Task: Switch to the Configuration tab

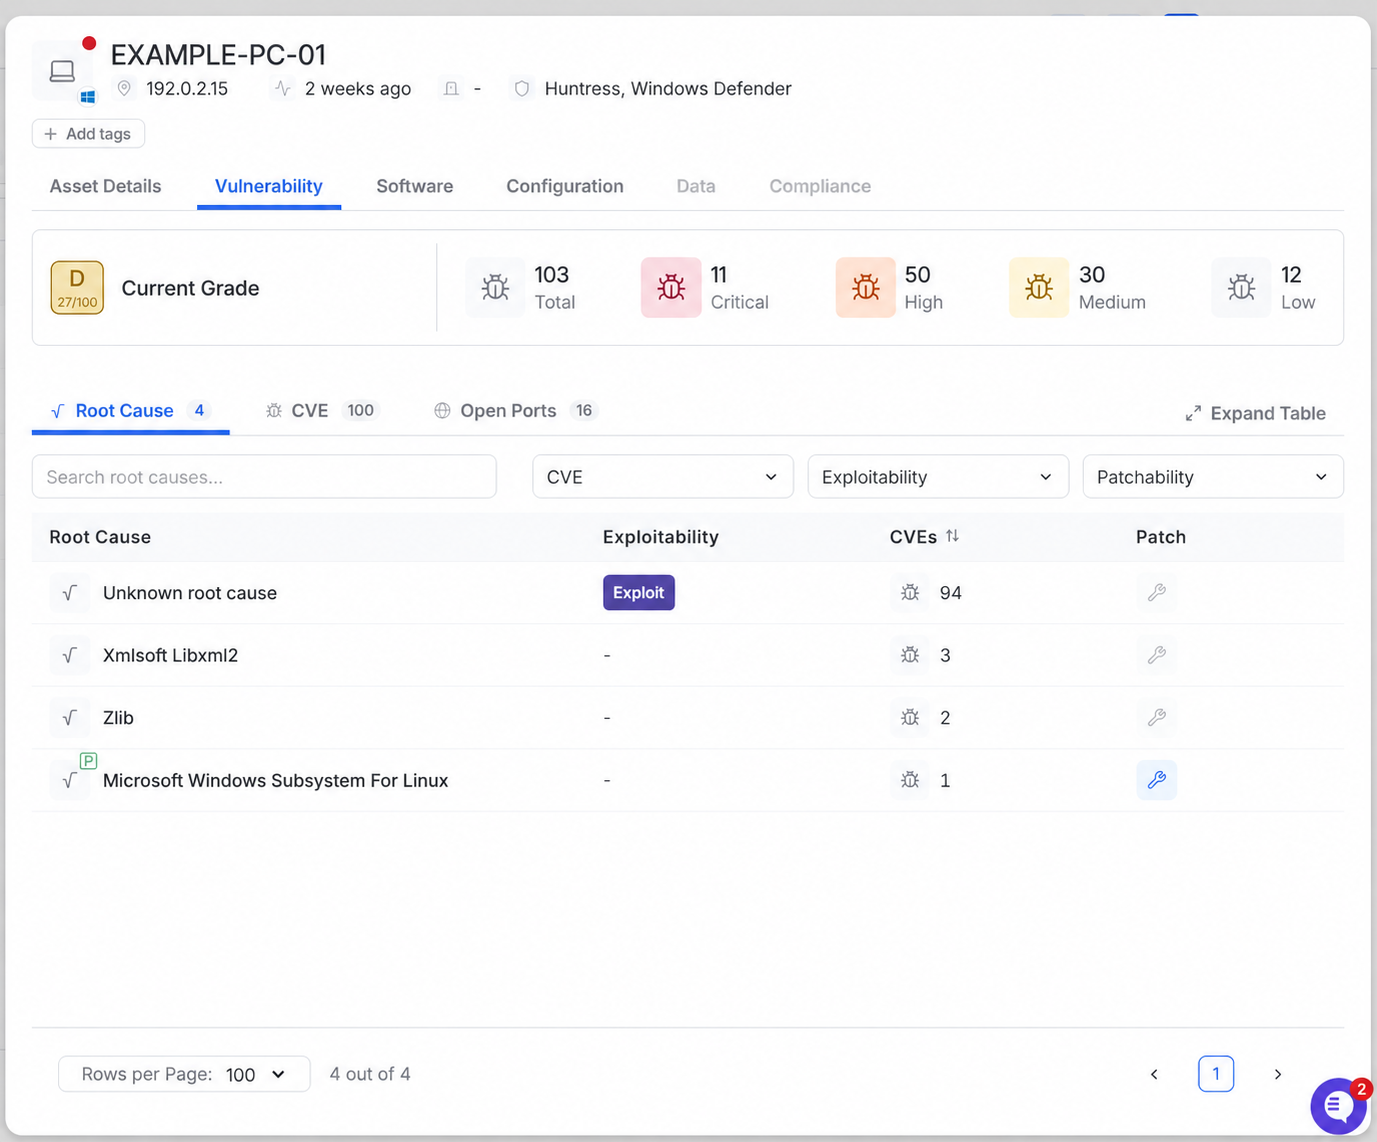Action: (x=564, y=186)
